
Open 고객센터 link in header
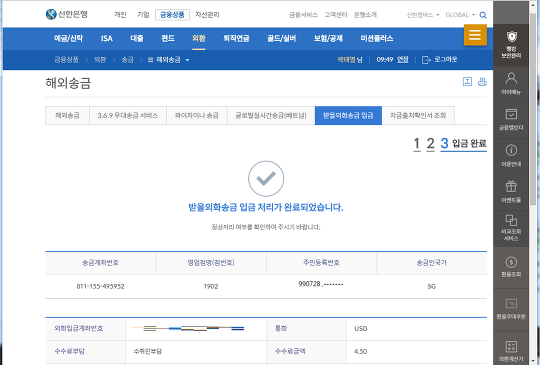[x=336, y=15]
